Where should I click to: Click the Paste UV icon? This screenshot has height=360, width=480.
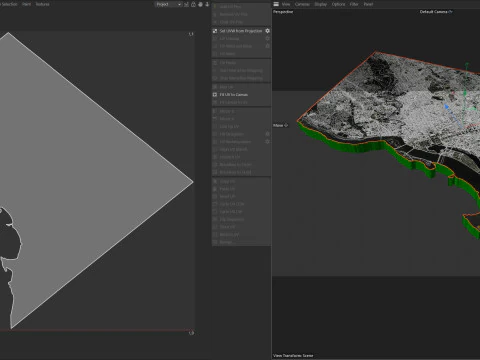(x=215, y=189)
